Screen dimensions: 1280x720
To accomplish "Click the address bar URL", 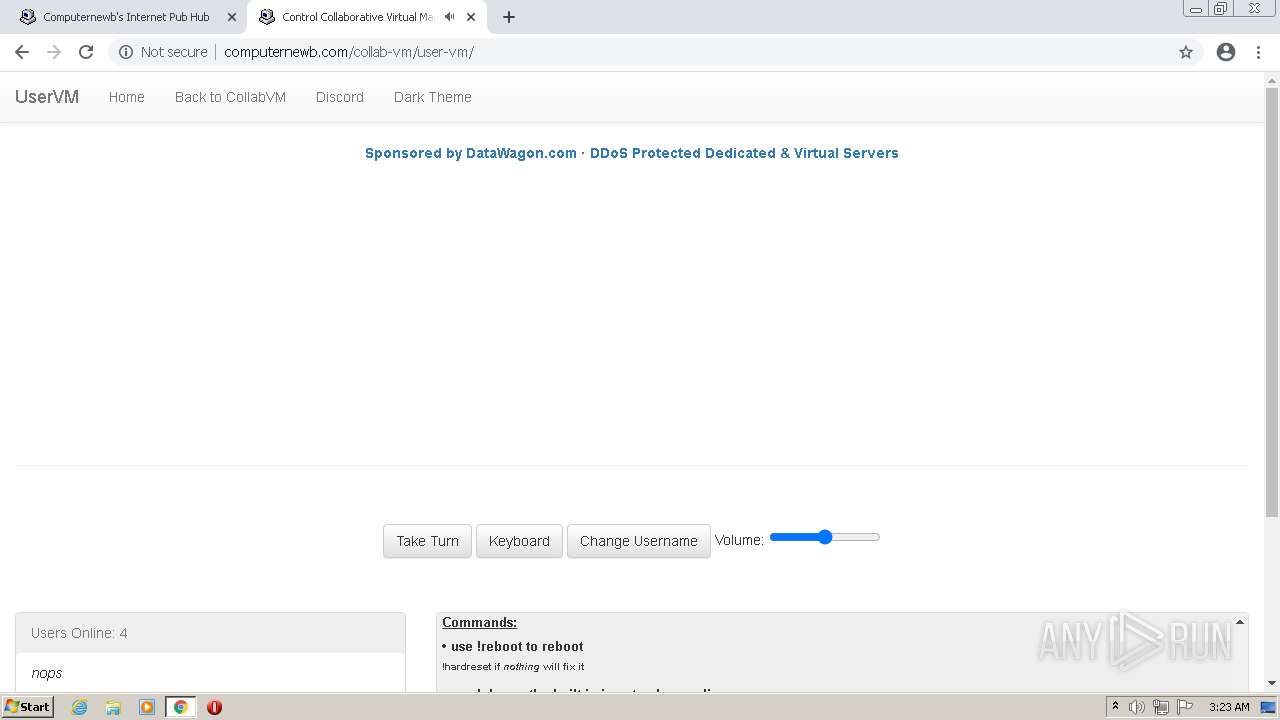I will (349, 52).
